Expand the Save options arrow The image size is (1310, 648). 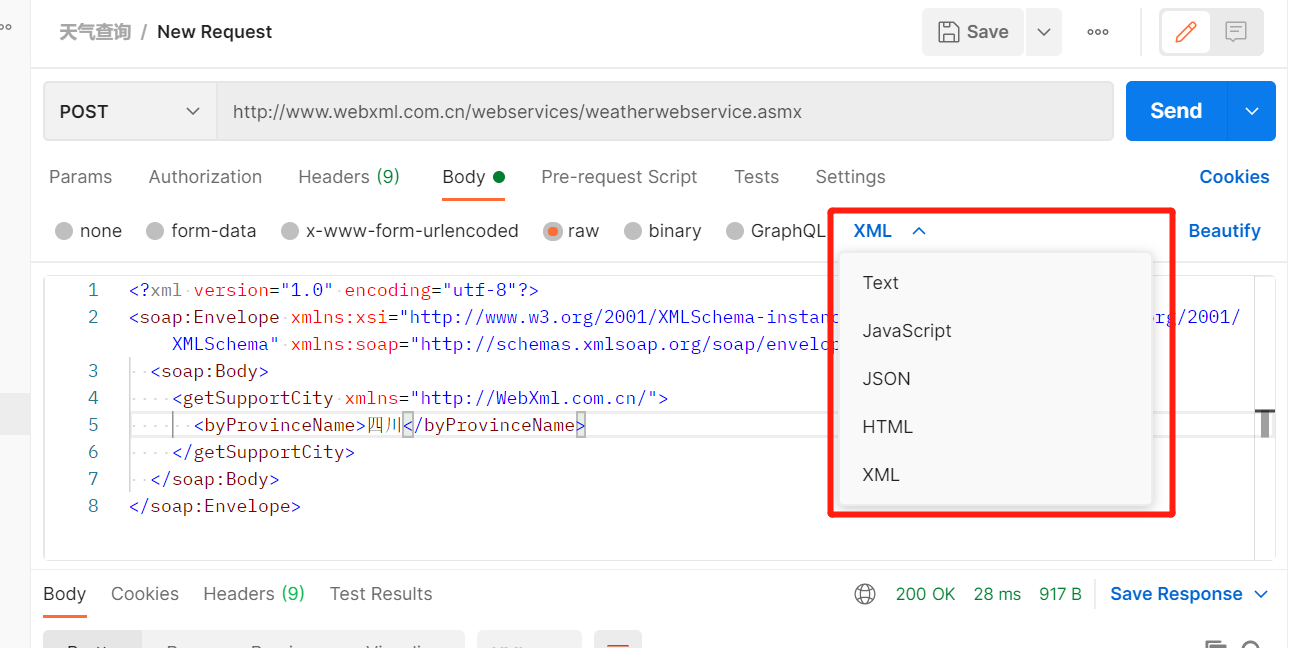click(1043, 32)
